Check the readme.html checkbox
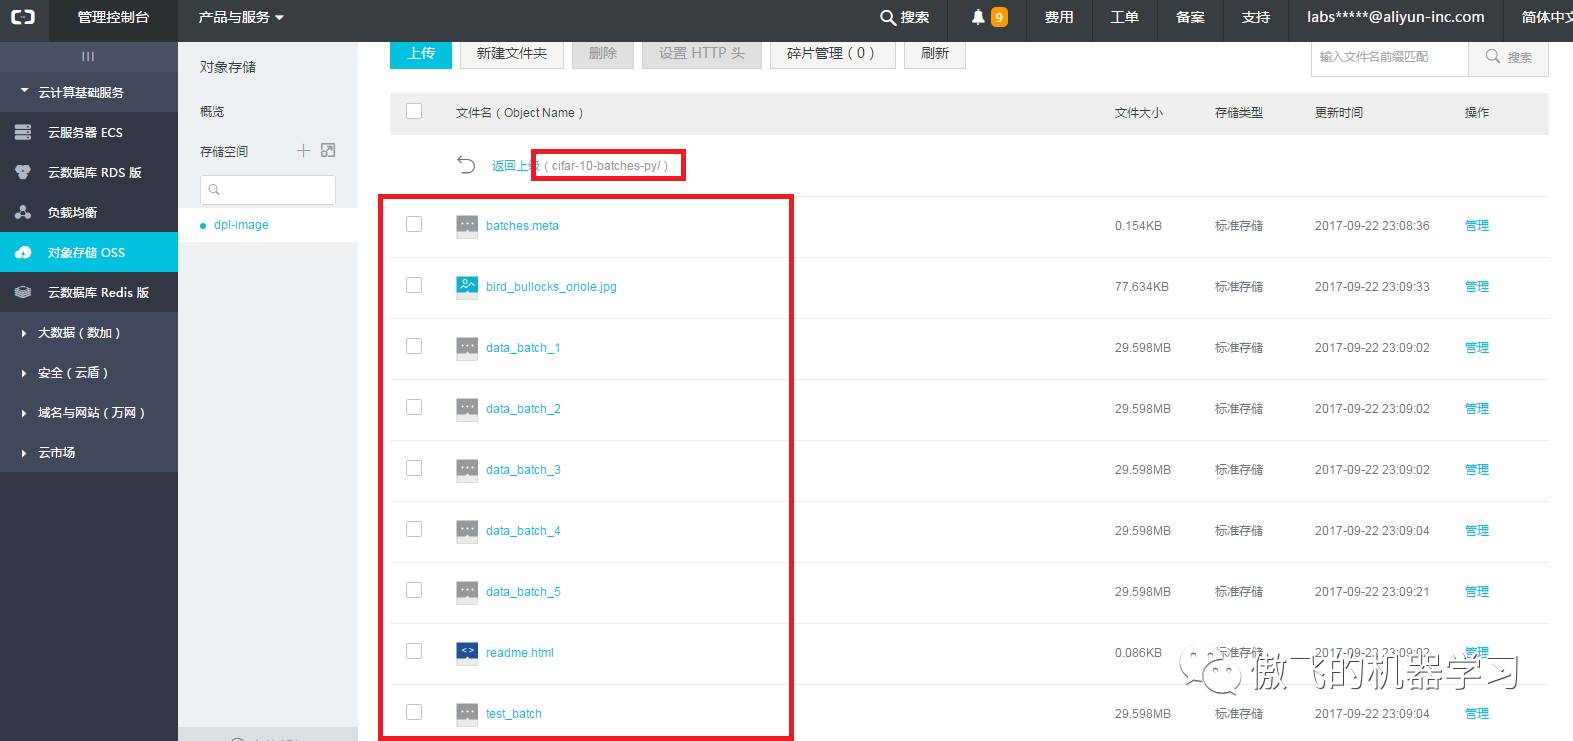 pos(414,651)
